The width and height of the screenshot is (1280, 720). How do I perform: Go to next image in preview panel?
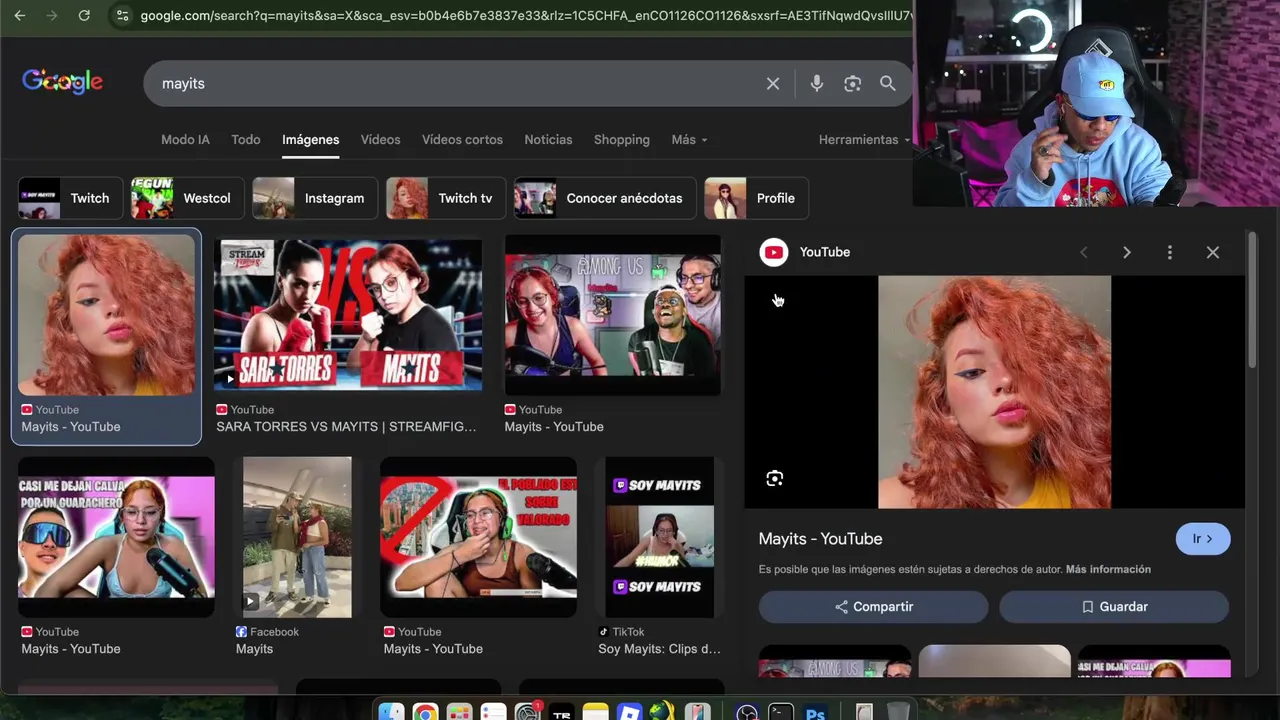point(1126,252)
